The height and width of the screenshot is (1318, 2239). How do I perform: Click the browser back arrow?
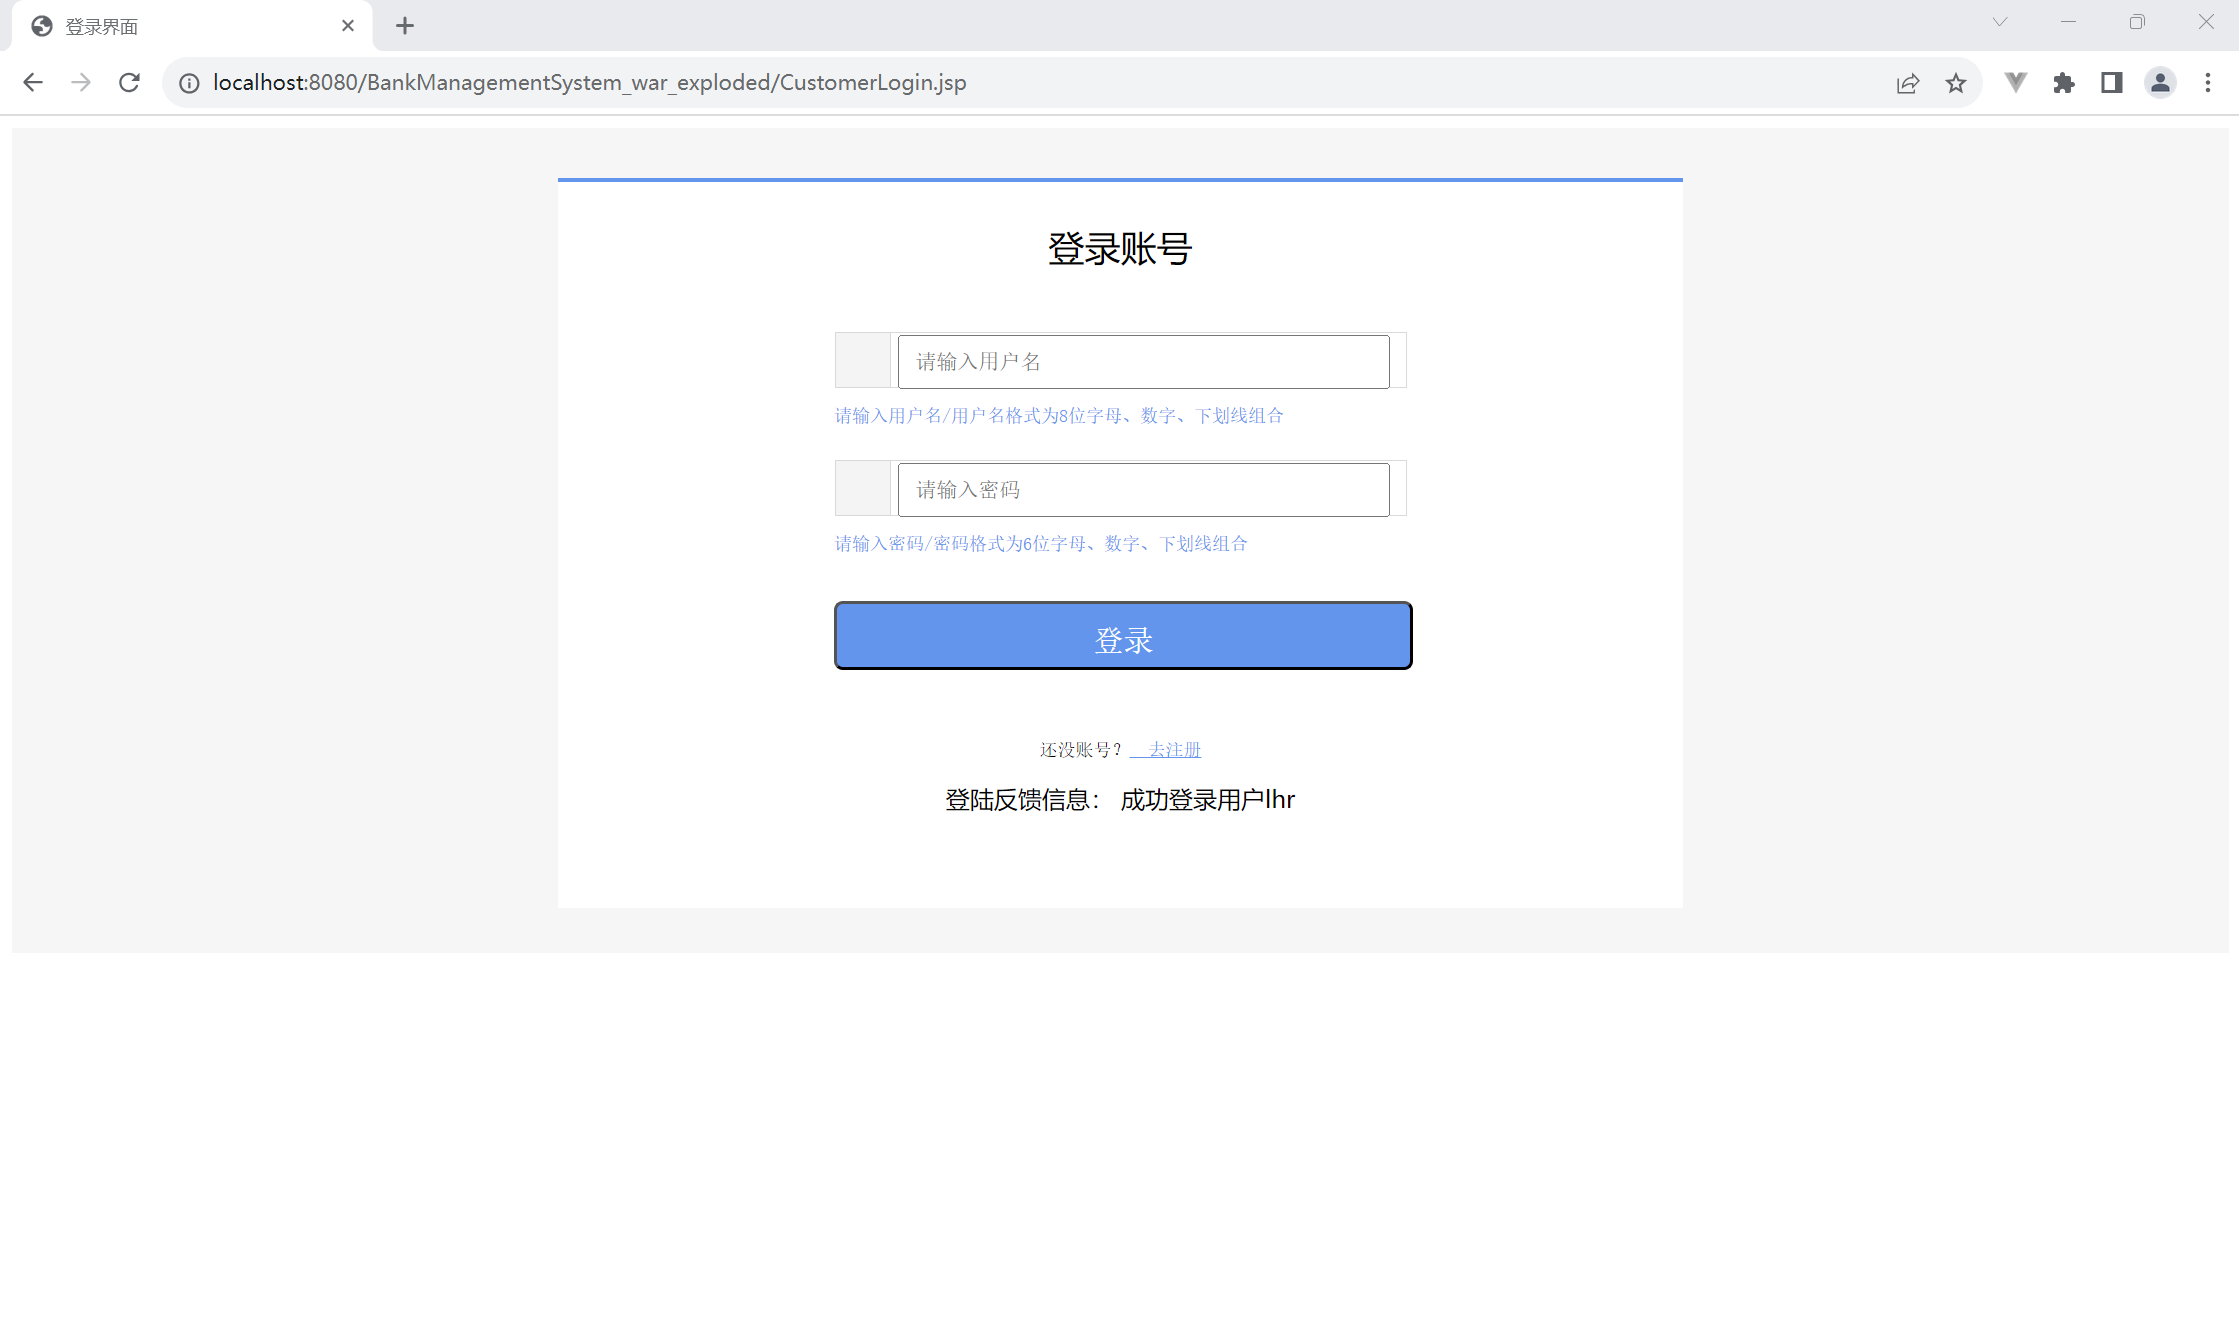tap(33, 83)
